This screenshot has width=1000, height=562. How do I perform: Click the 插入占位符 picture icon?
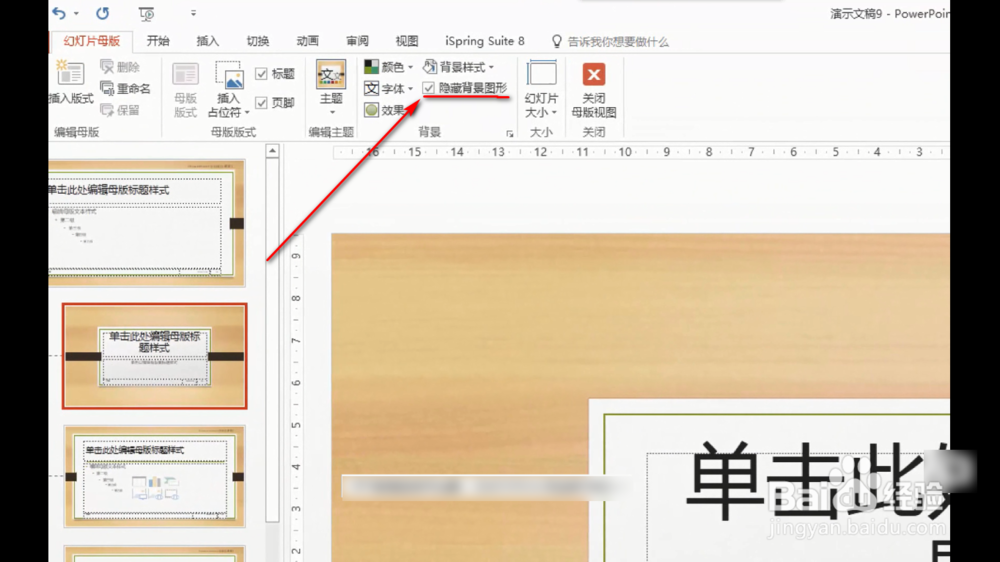228,75
